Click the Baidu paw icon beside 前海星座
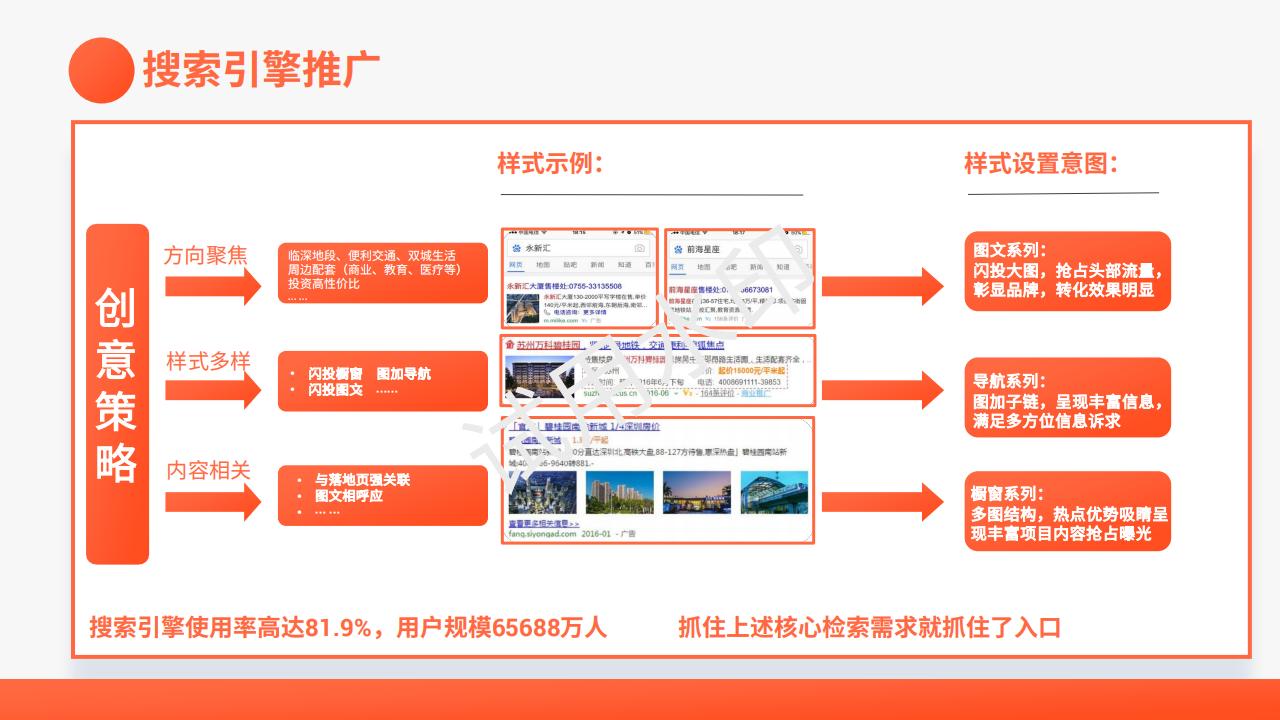1280x720 pixels. point(677,248)
